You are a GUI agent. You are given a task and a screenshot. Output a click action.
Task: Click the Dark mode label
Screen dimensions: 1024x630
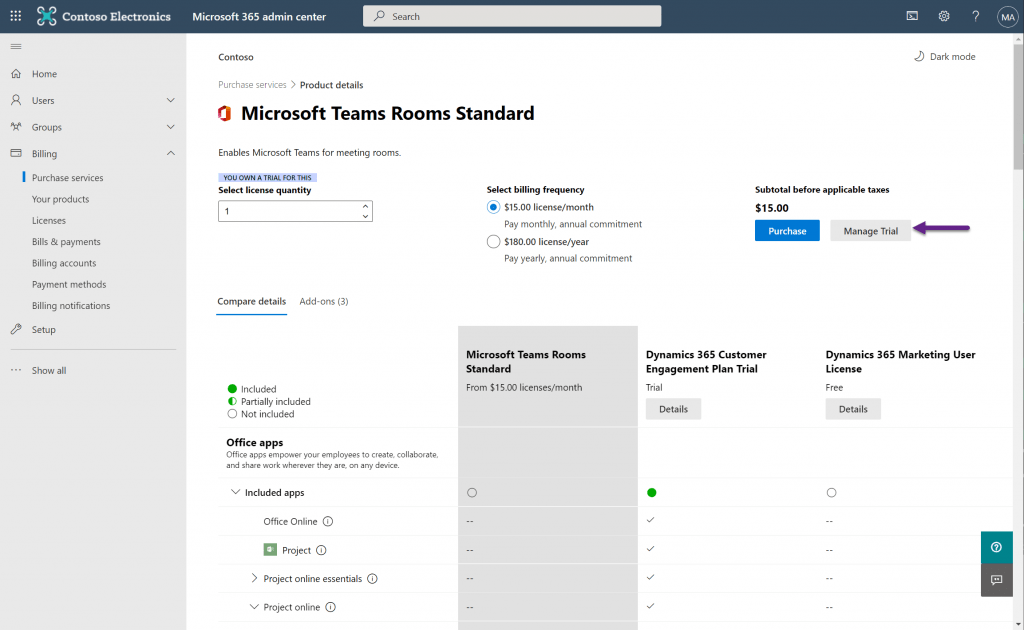(952, 57)
